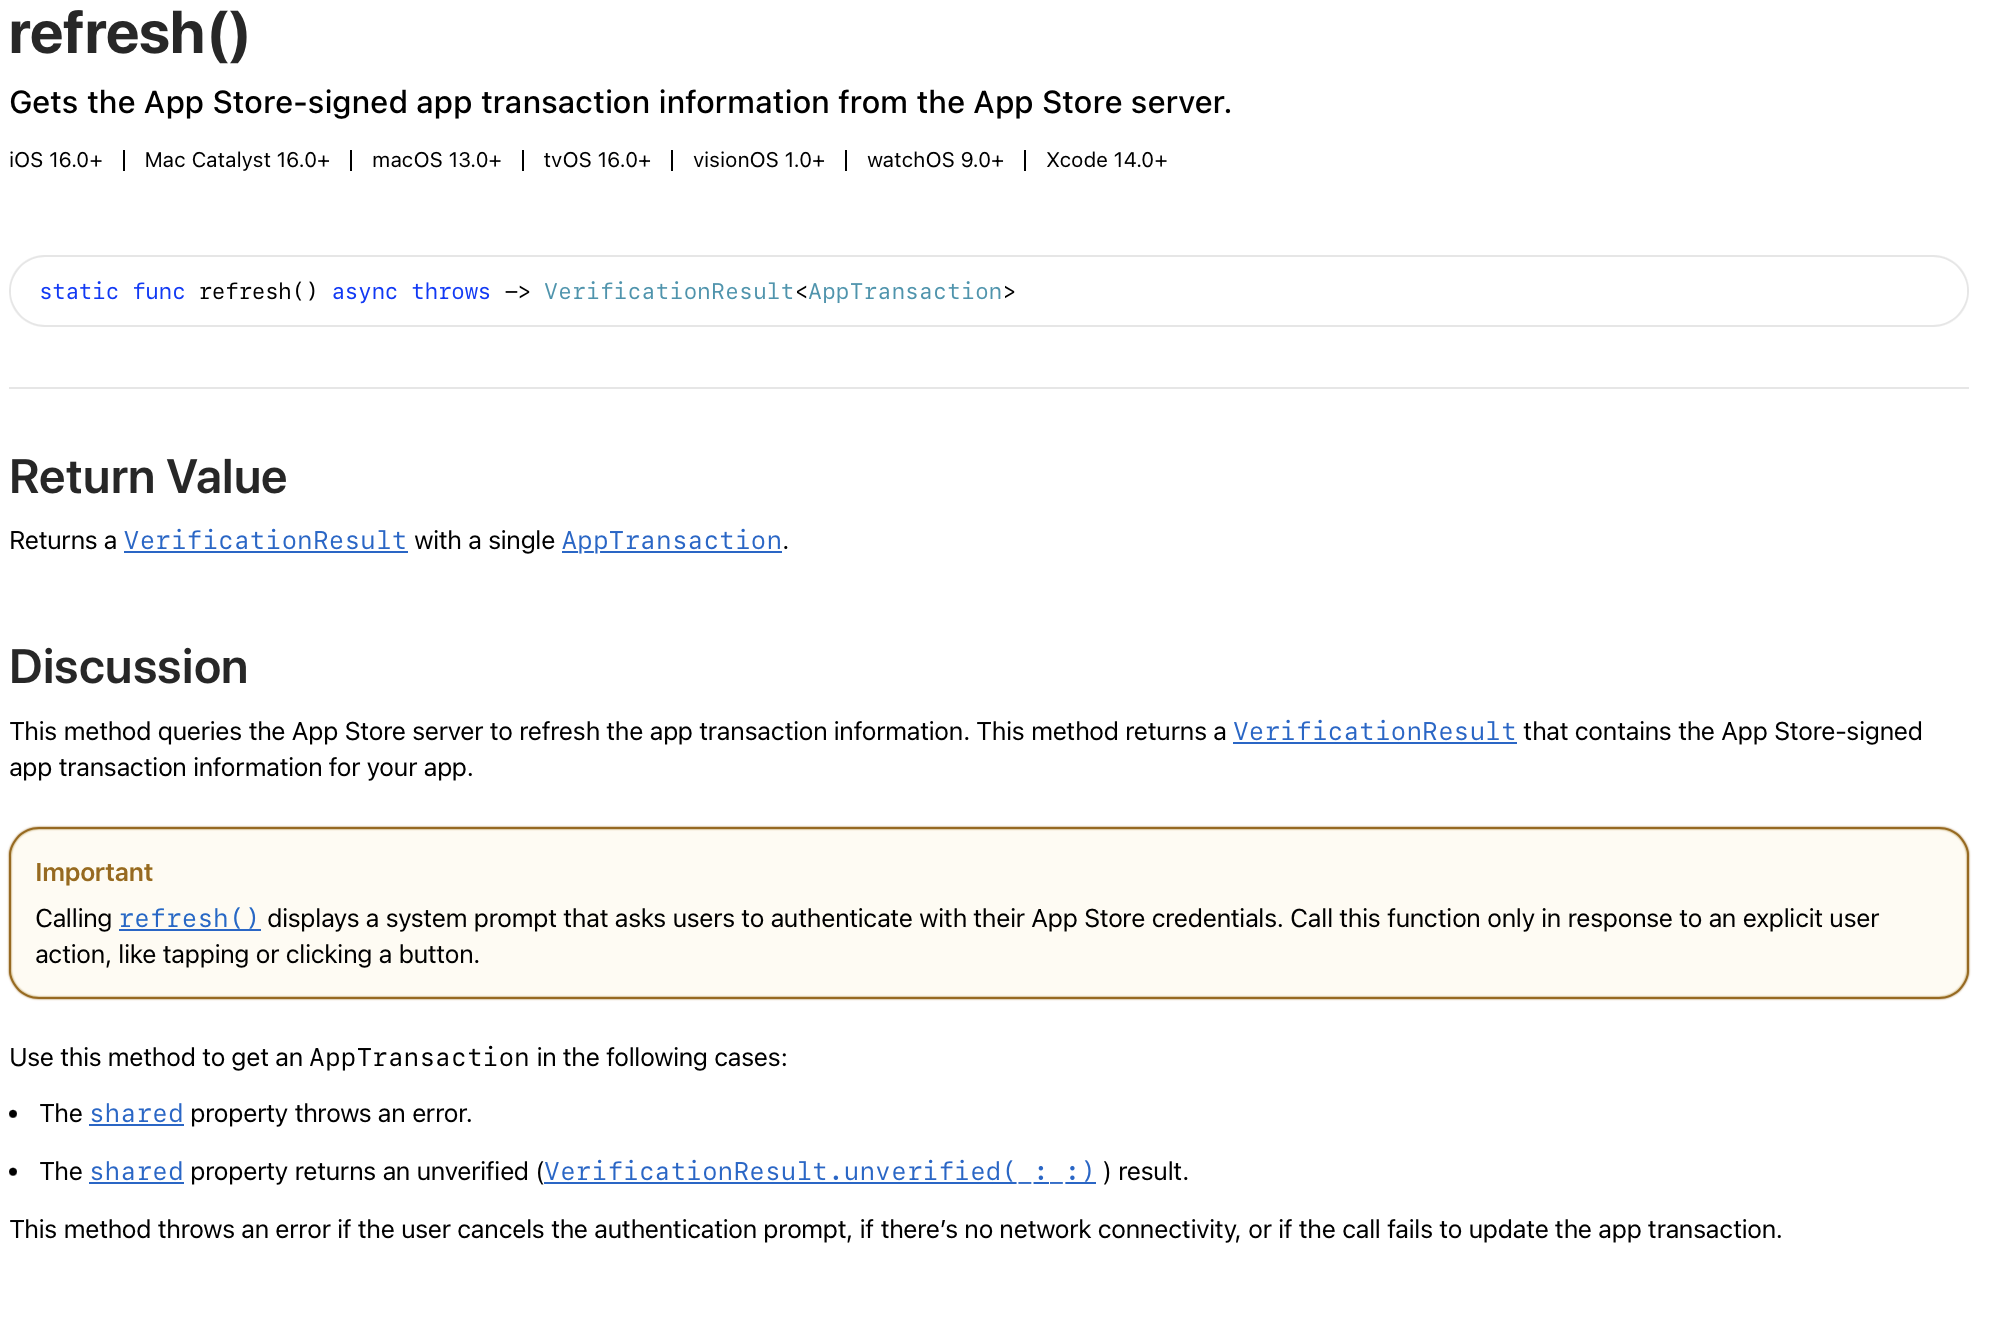
Task: Open VerificationResult link under Return Value
Action: (x=265, y=541)
